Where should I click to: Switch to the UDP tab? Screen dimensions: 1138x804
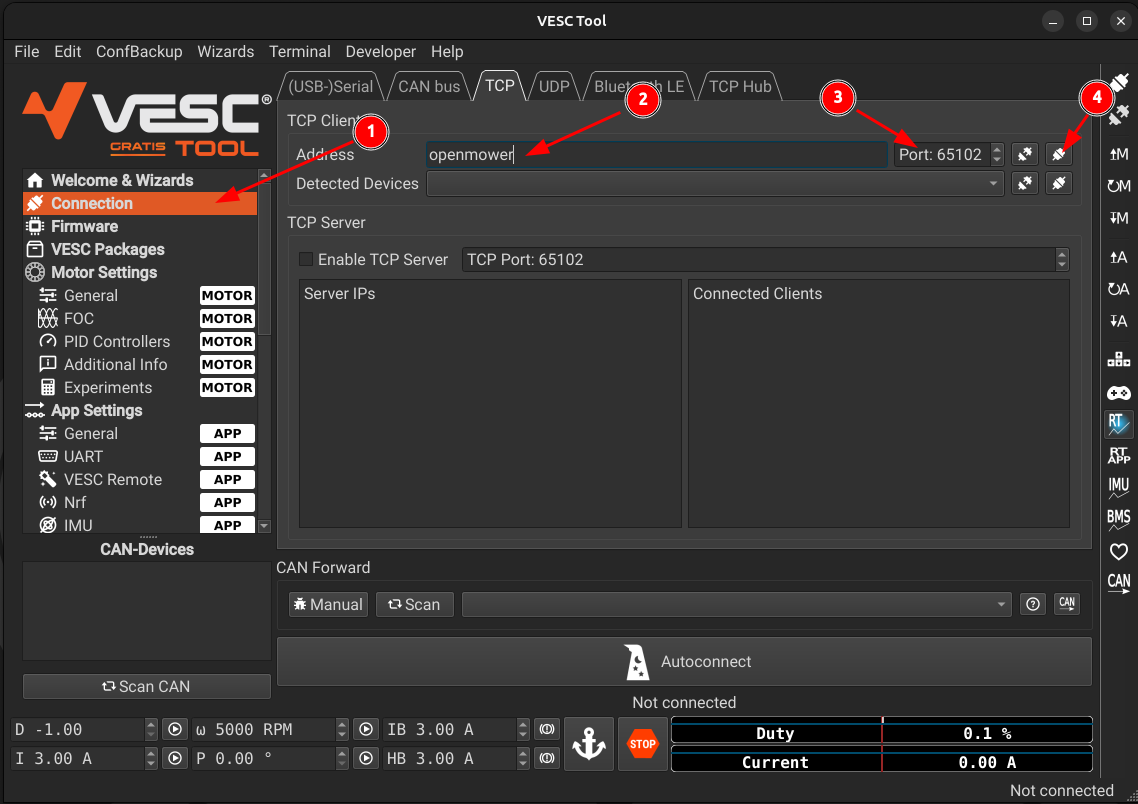554,86
